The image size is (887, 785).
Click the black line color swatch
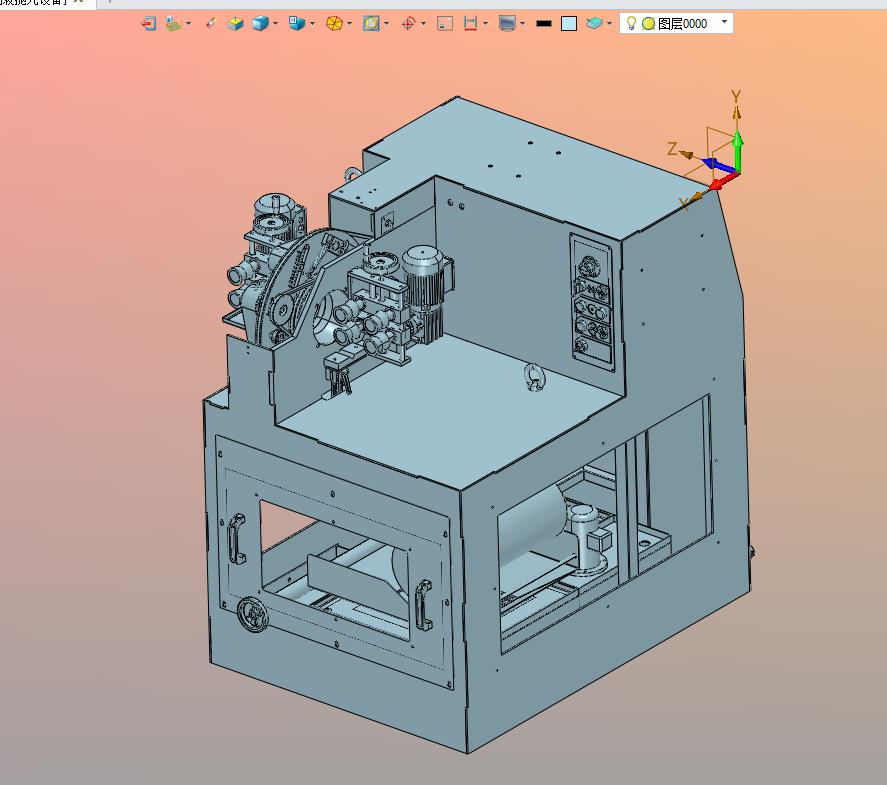544,24
